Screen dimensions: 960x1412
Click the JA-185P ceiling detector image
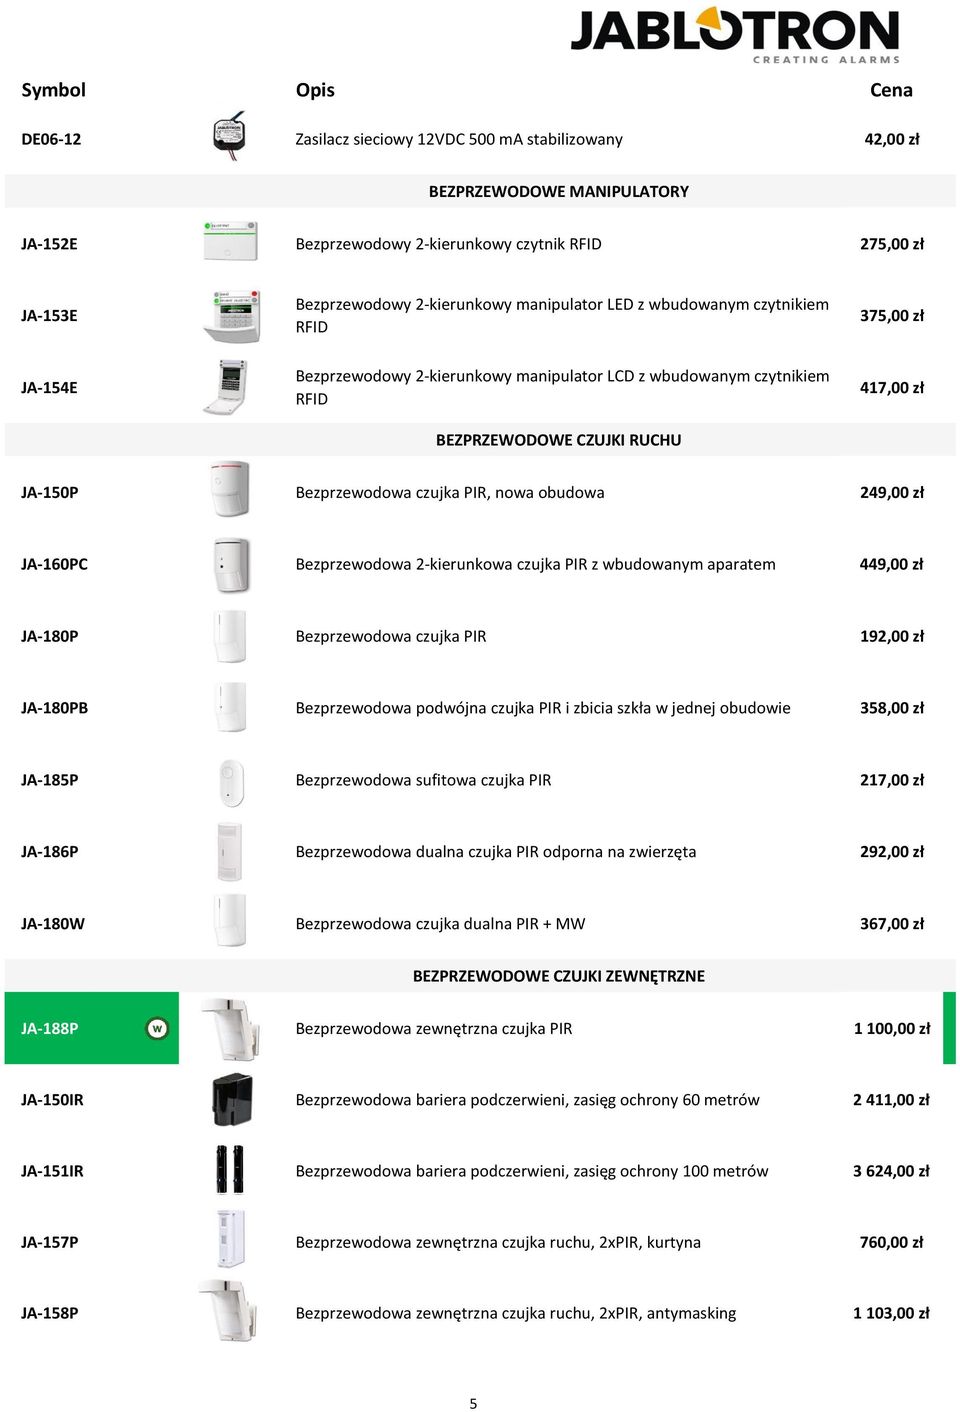click(x=231, y=782)
